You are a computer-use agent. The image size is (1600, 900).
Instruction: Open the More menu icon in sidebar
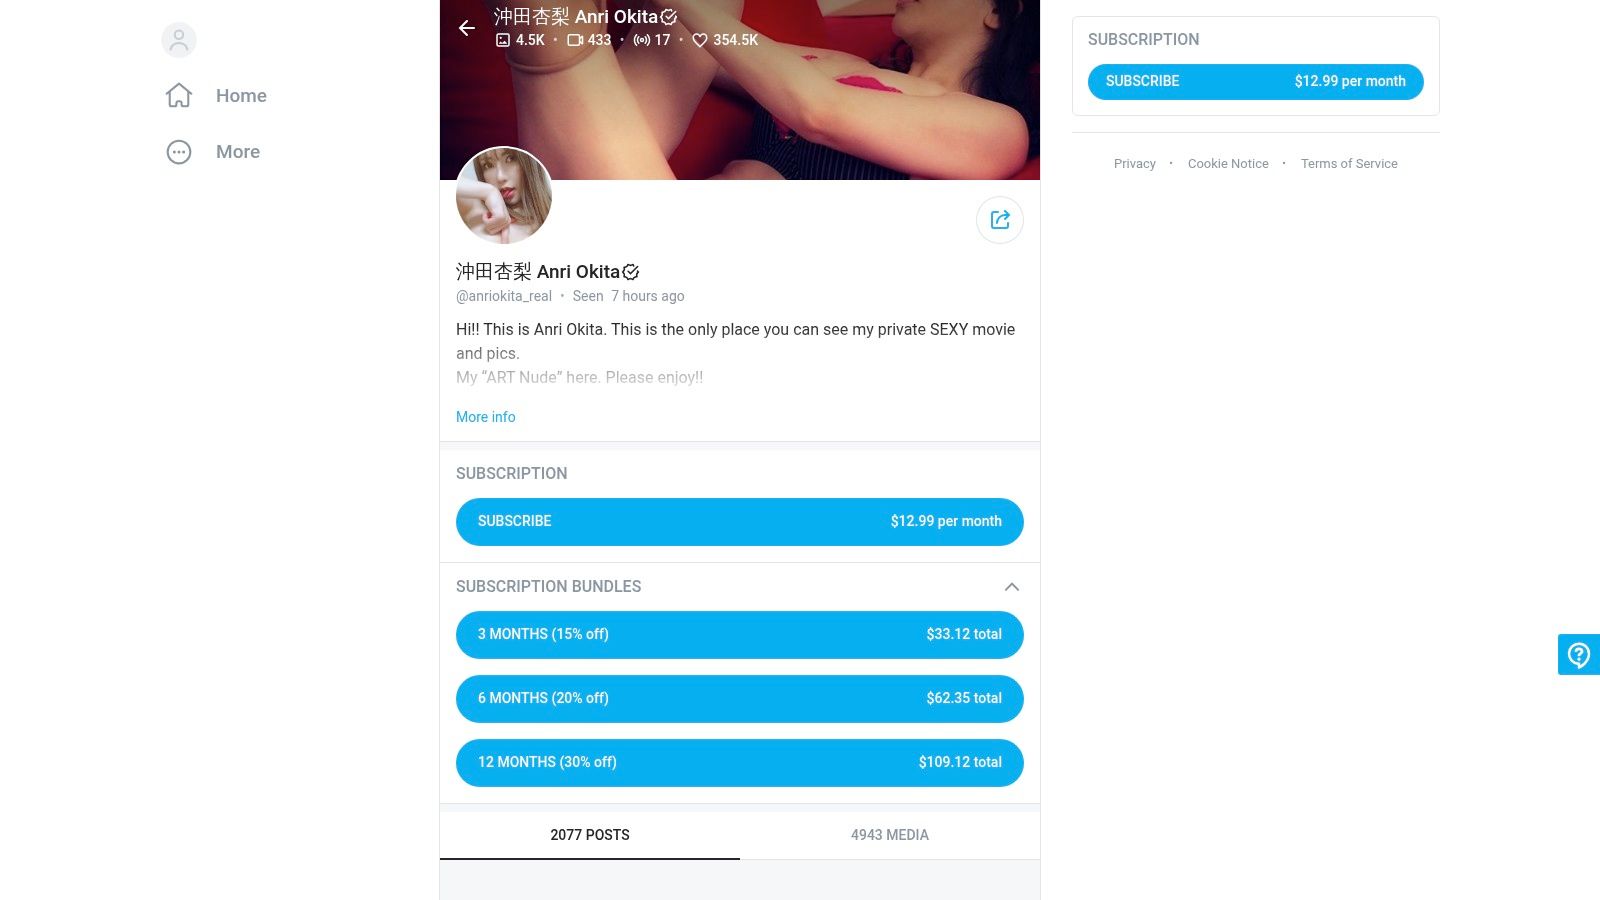pos(179,152)
